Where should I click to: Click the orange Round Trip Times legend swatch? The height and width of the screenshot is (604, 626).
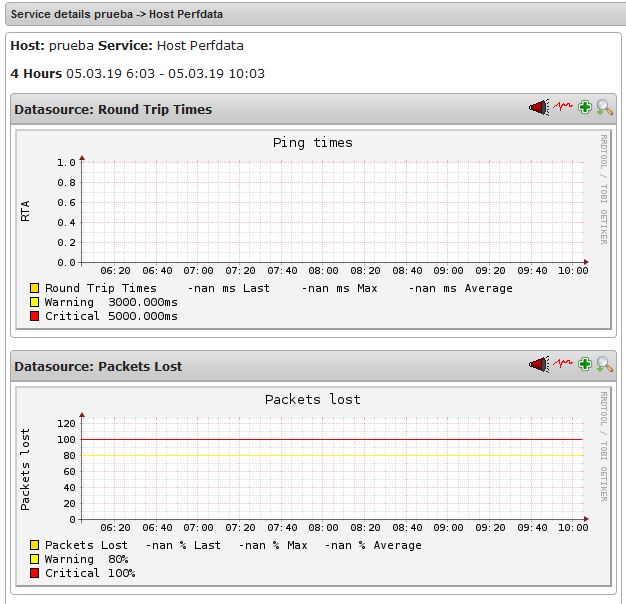point(35,289)
